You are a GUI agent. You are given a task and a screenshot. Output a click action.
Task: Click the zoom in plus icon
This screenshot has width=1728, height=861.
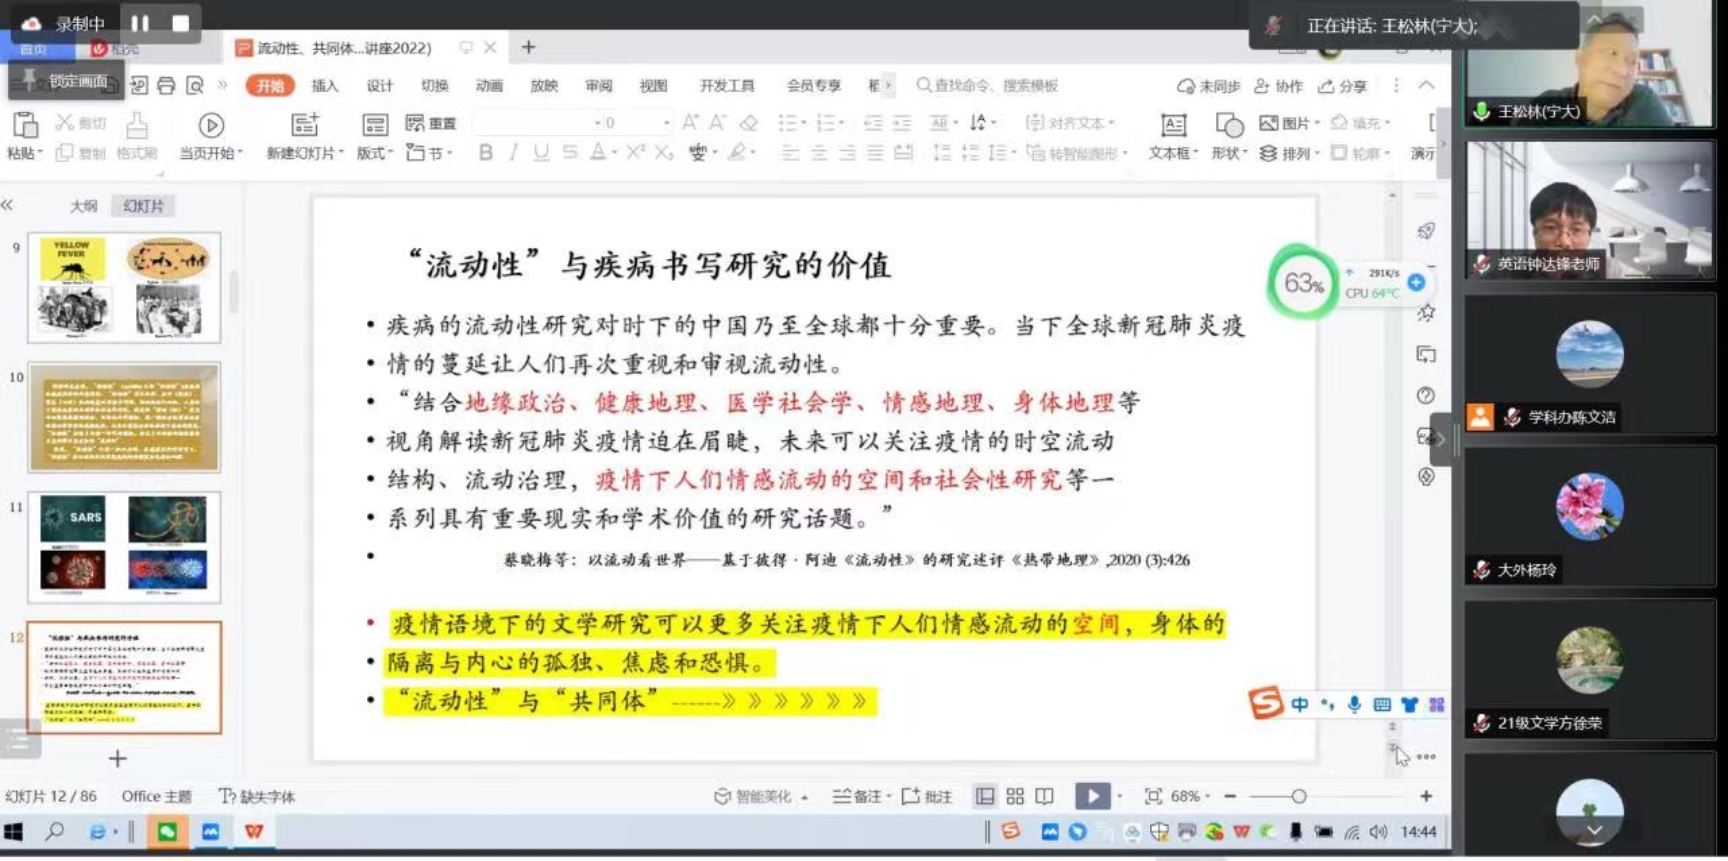click(1426, 796)
